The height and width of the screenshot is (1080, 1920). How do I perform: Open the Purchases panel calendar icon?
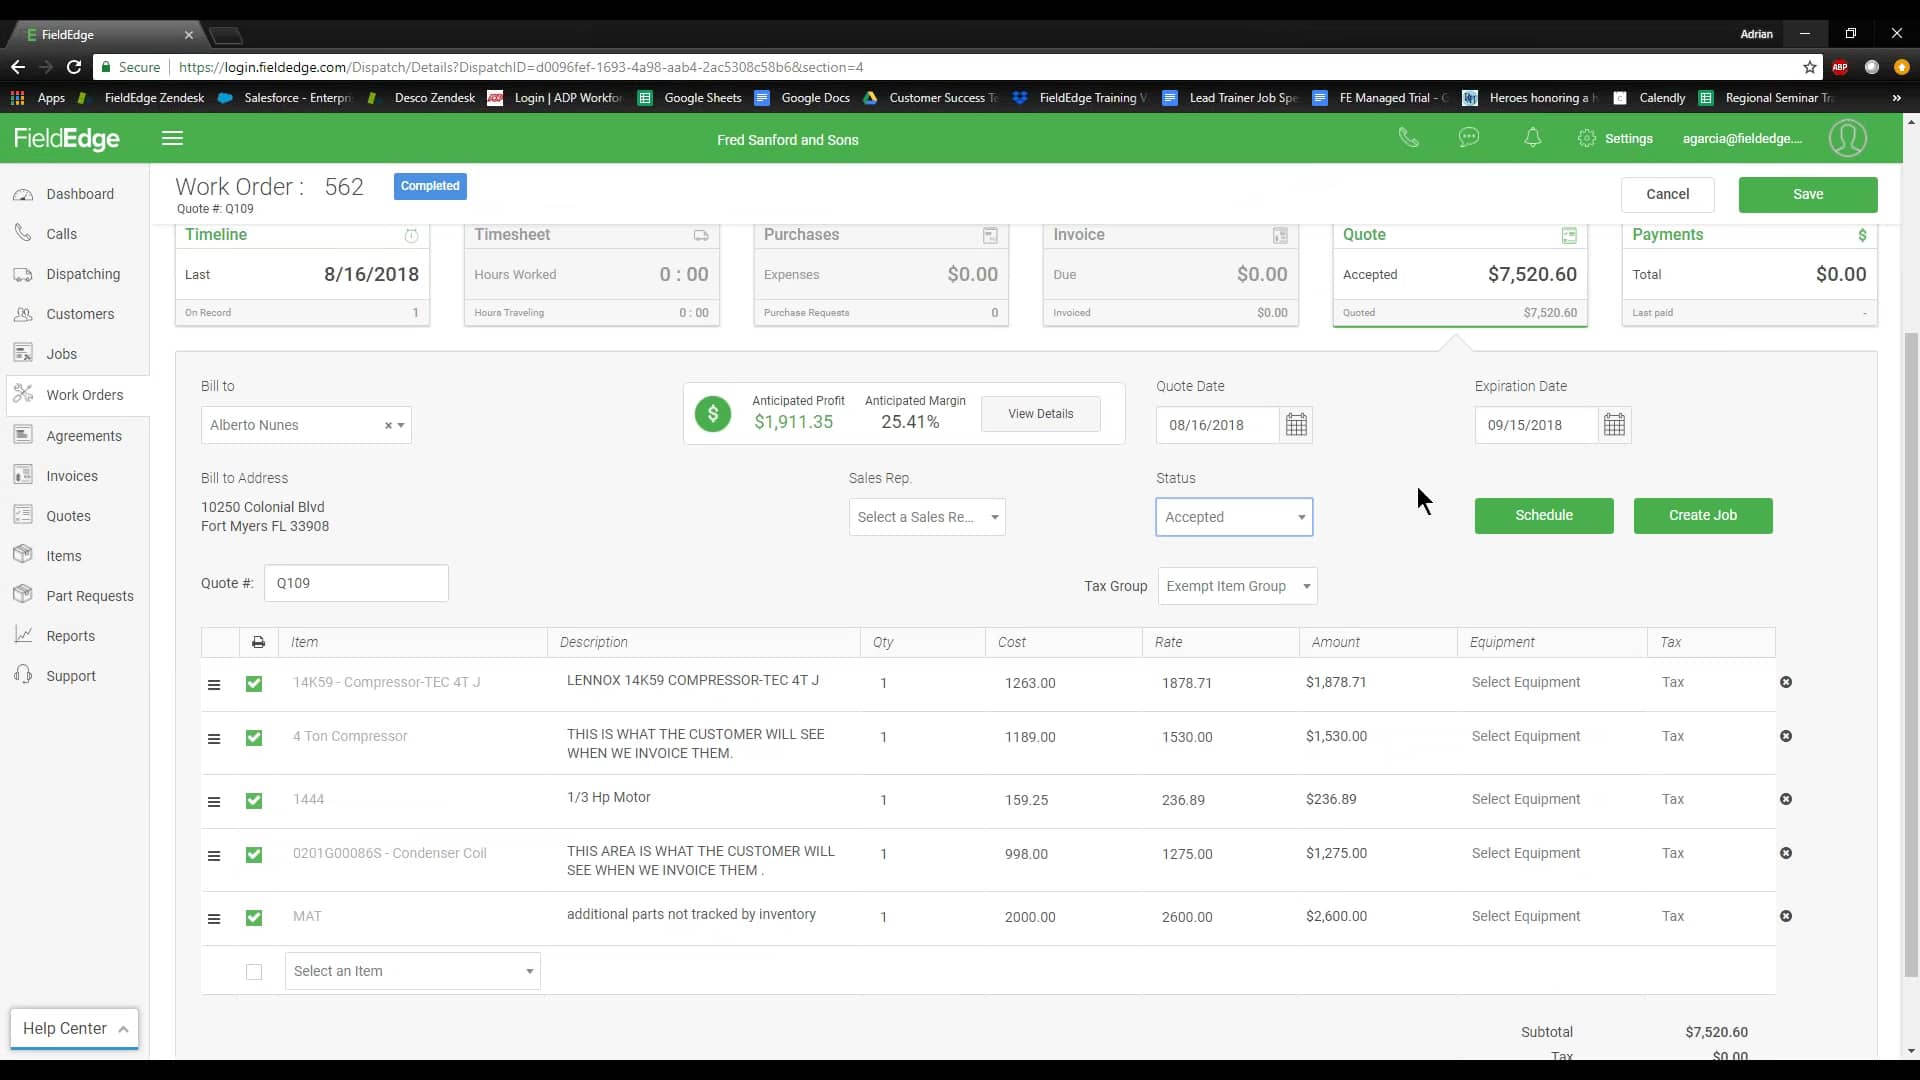point(990,236)
